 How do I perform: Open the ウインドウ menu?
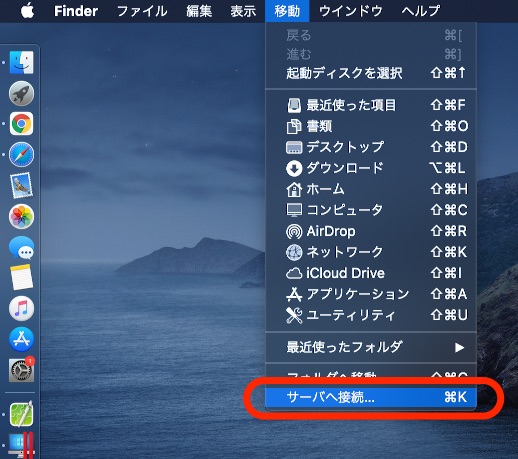[x=351, y=11]
